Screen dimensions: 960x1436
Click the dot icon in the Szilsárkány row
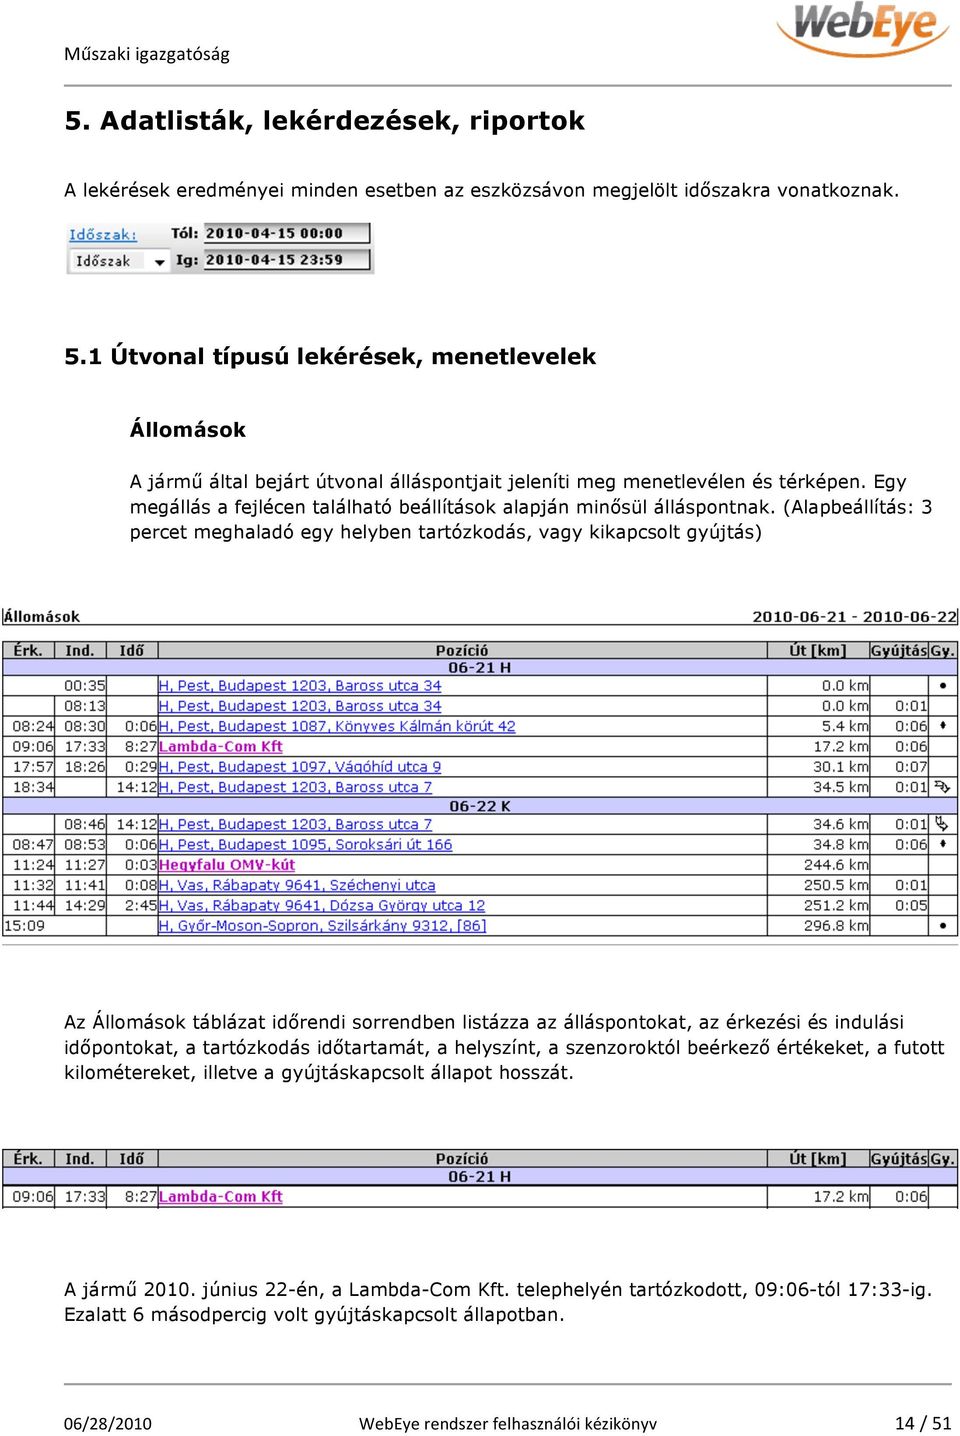point(942,926)
